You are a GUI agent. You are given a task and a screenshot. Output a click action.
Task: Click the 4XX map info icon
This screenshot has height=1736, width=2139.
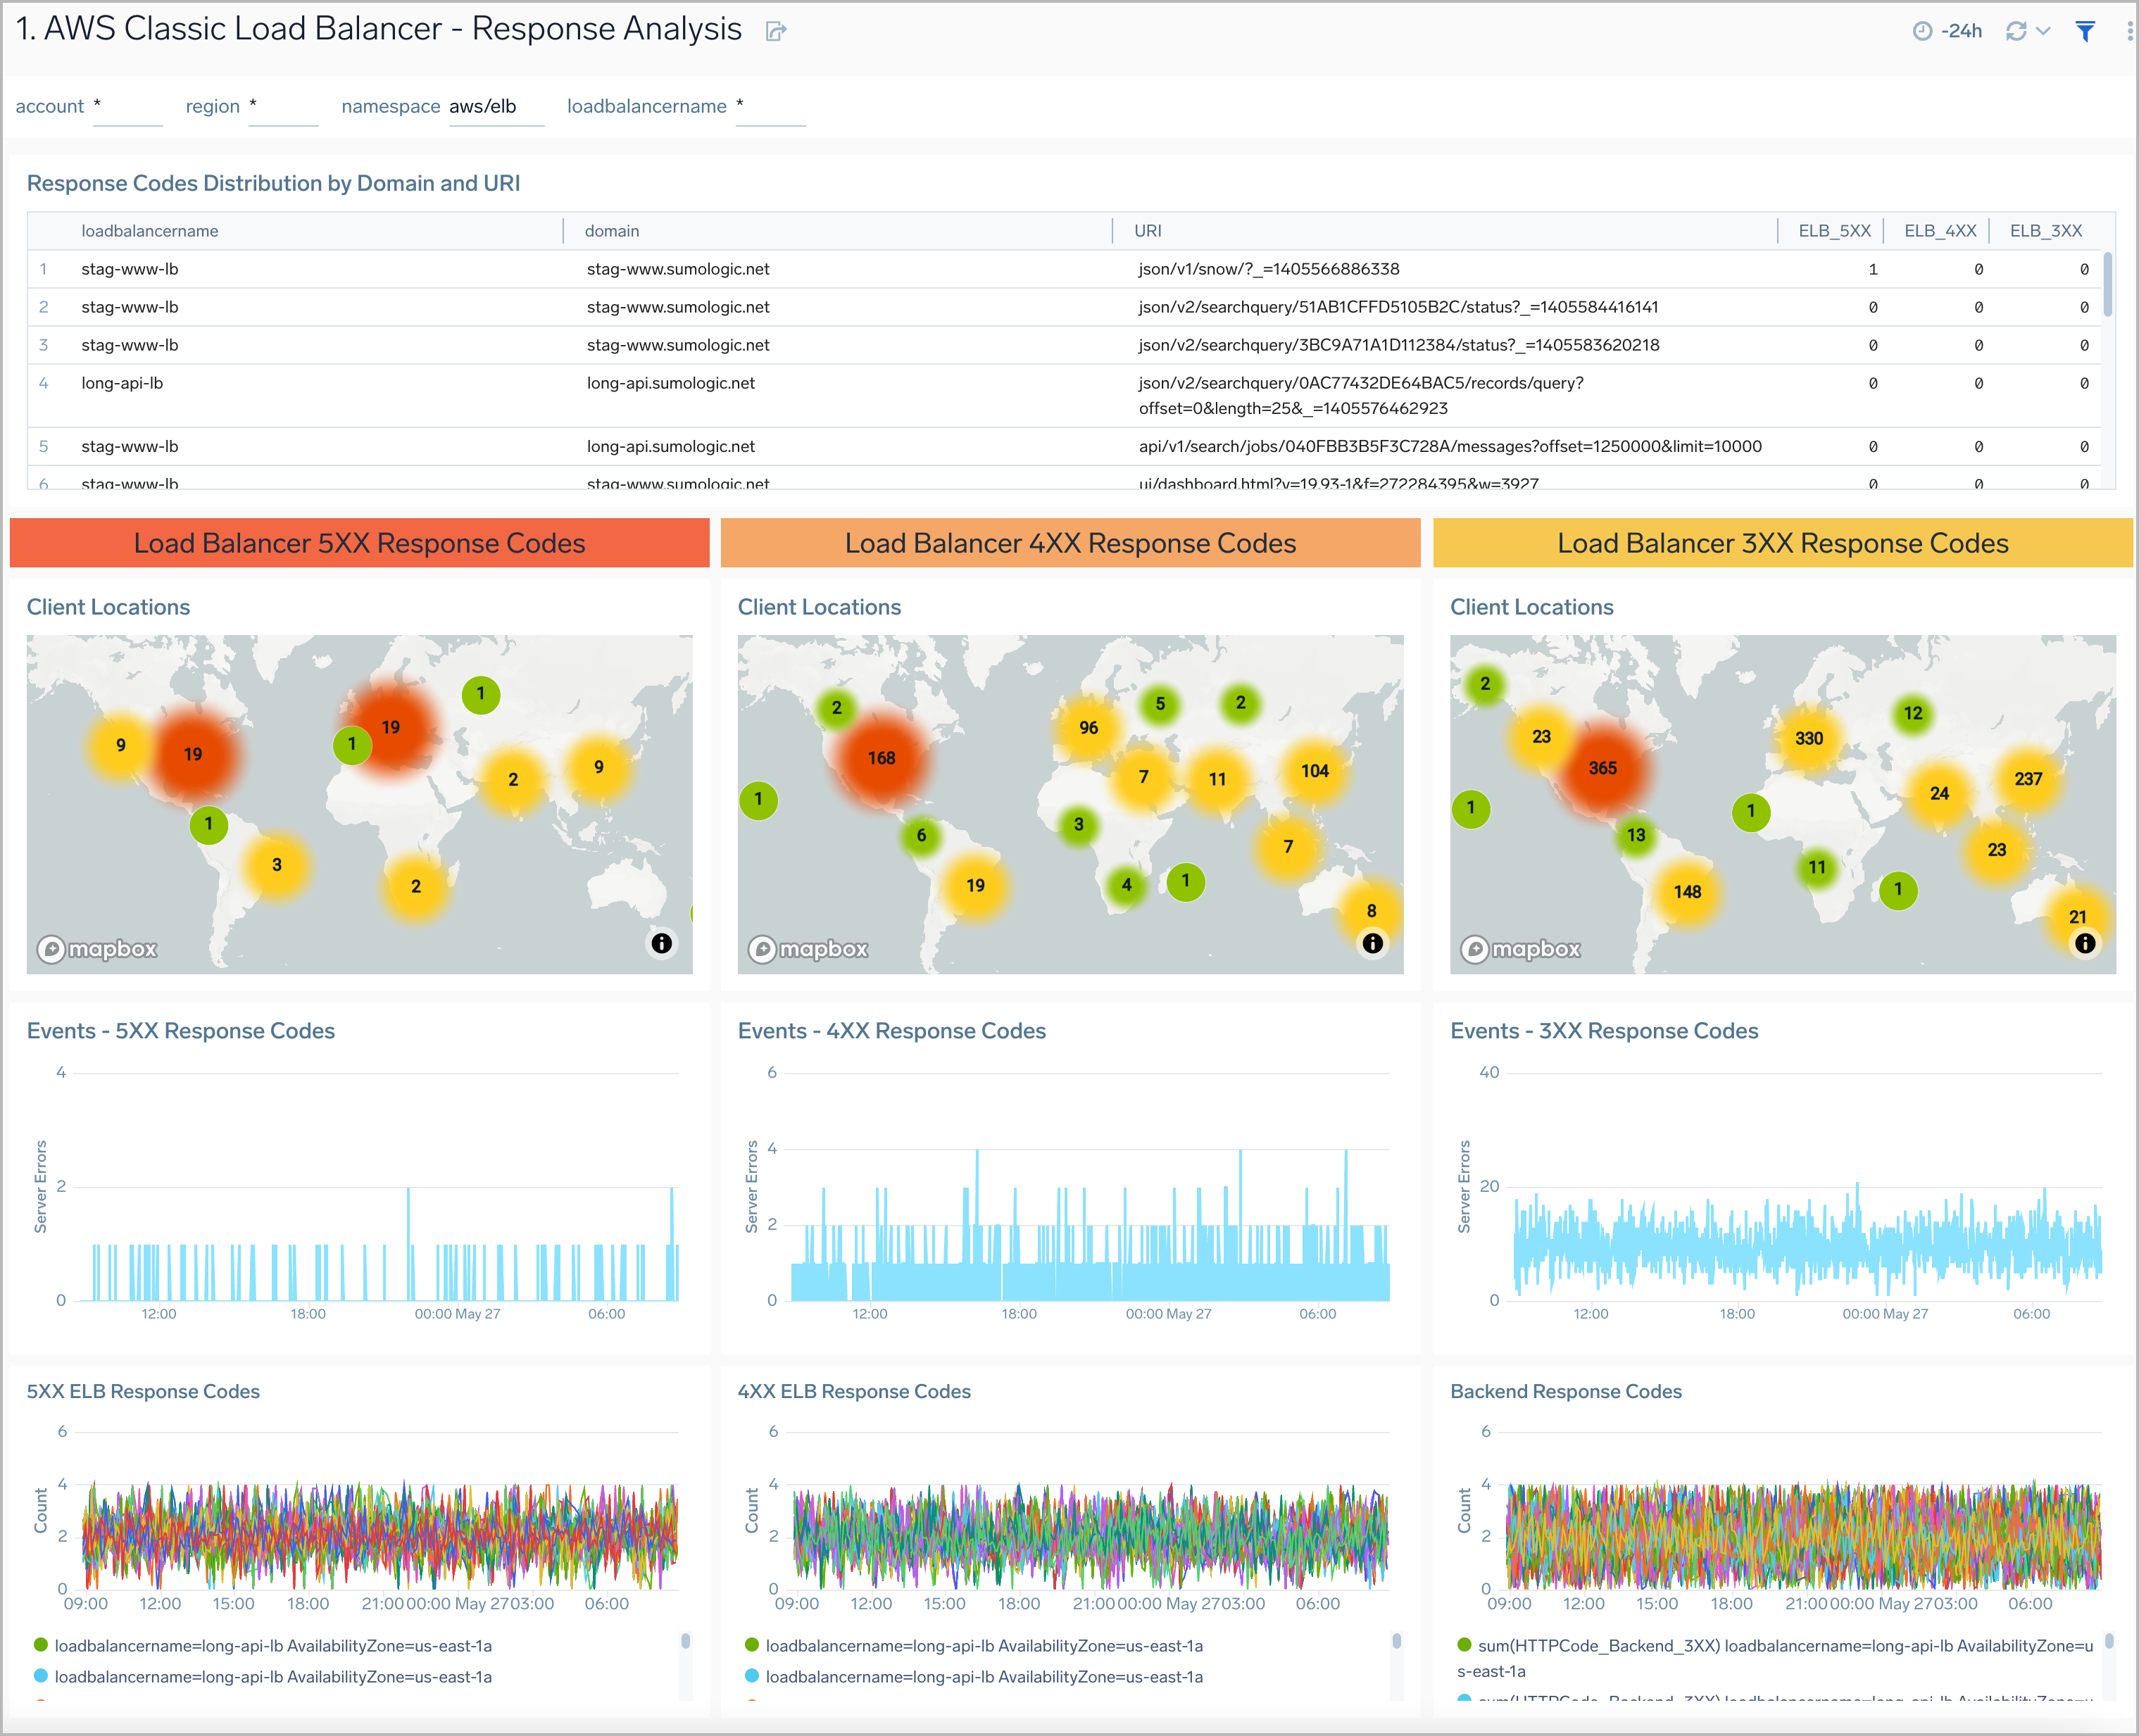[x=1372, y=943]
